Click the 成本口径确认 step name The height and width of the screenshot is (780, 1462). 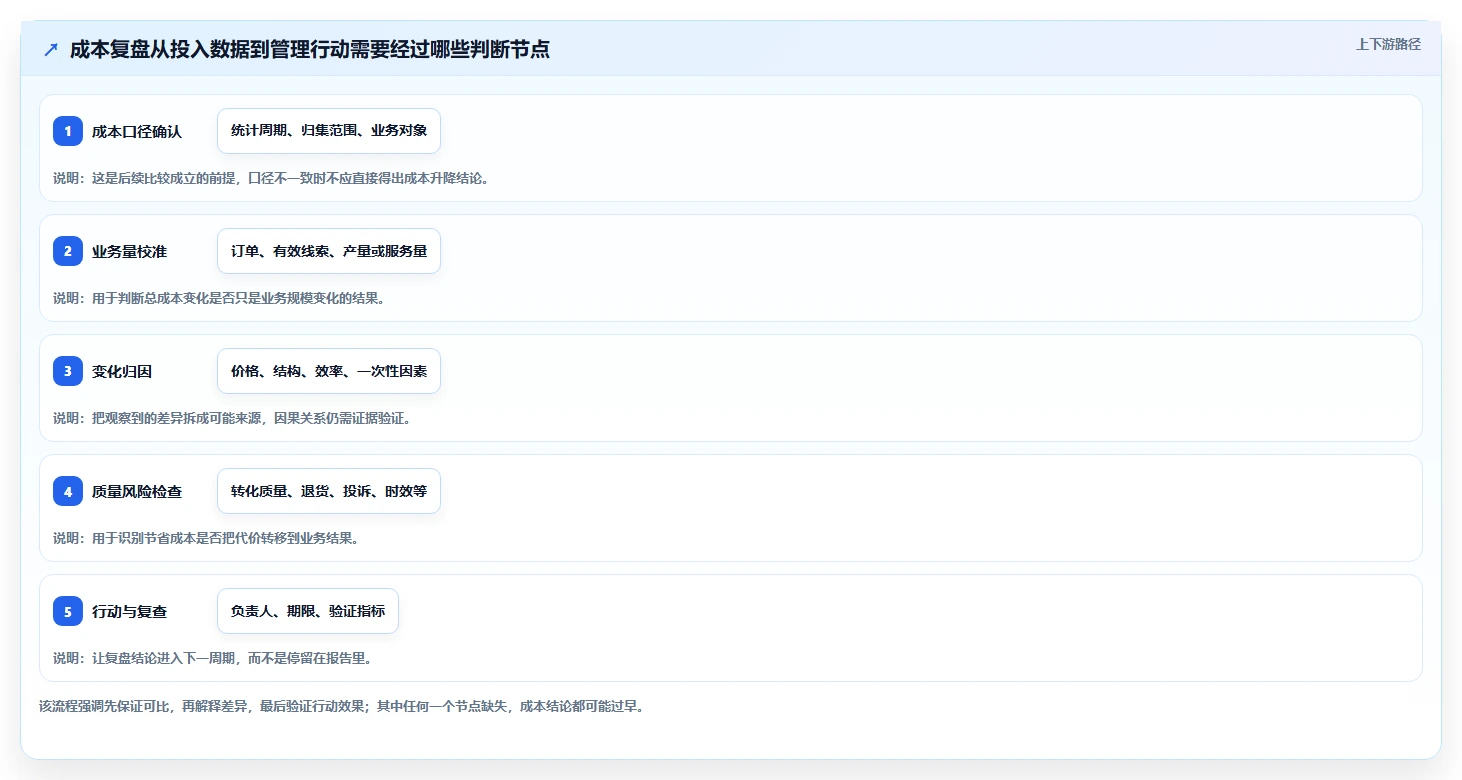click(x=137, y=131)
